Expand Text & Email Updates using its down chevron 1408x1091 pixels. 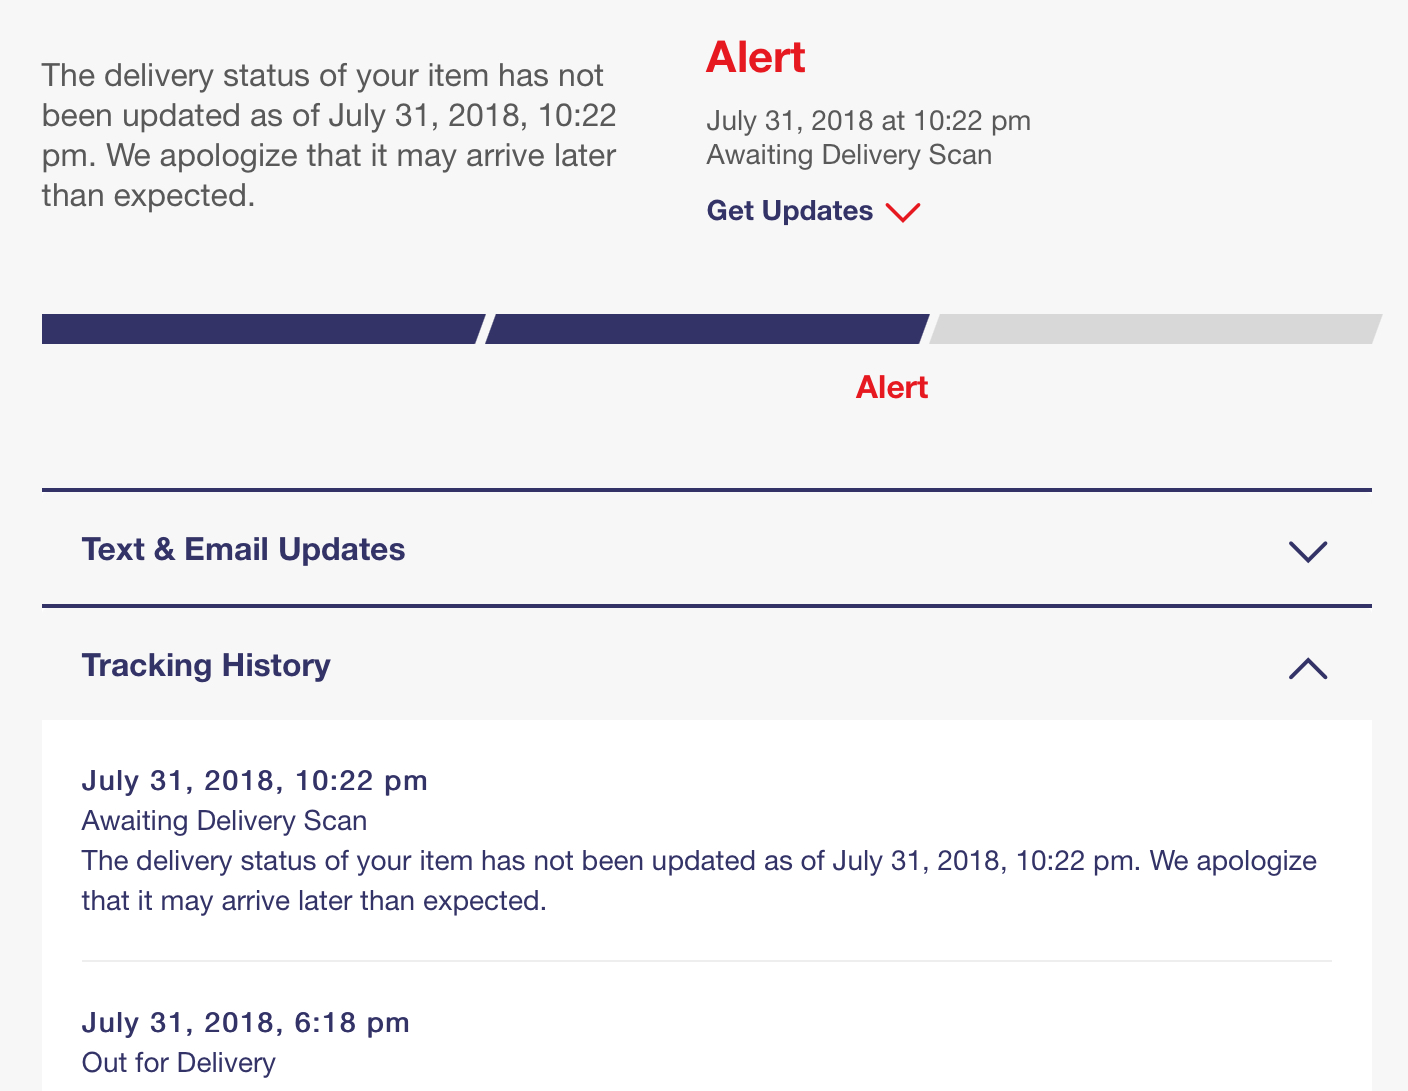[1307, 551]
